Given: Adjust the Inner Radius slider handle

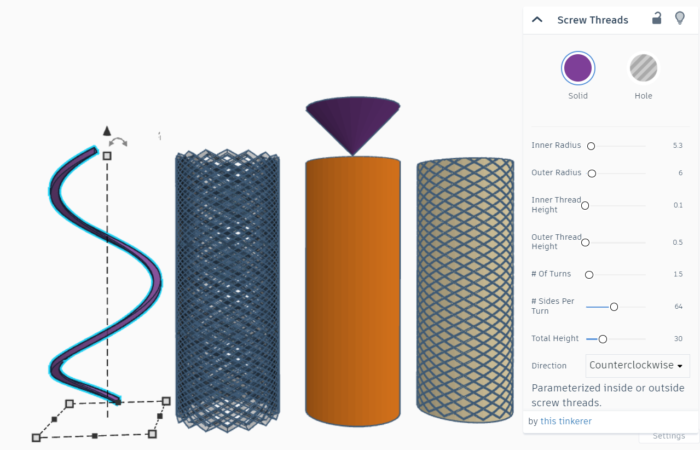Looking at the screenshot, I should 591,146.
